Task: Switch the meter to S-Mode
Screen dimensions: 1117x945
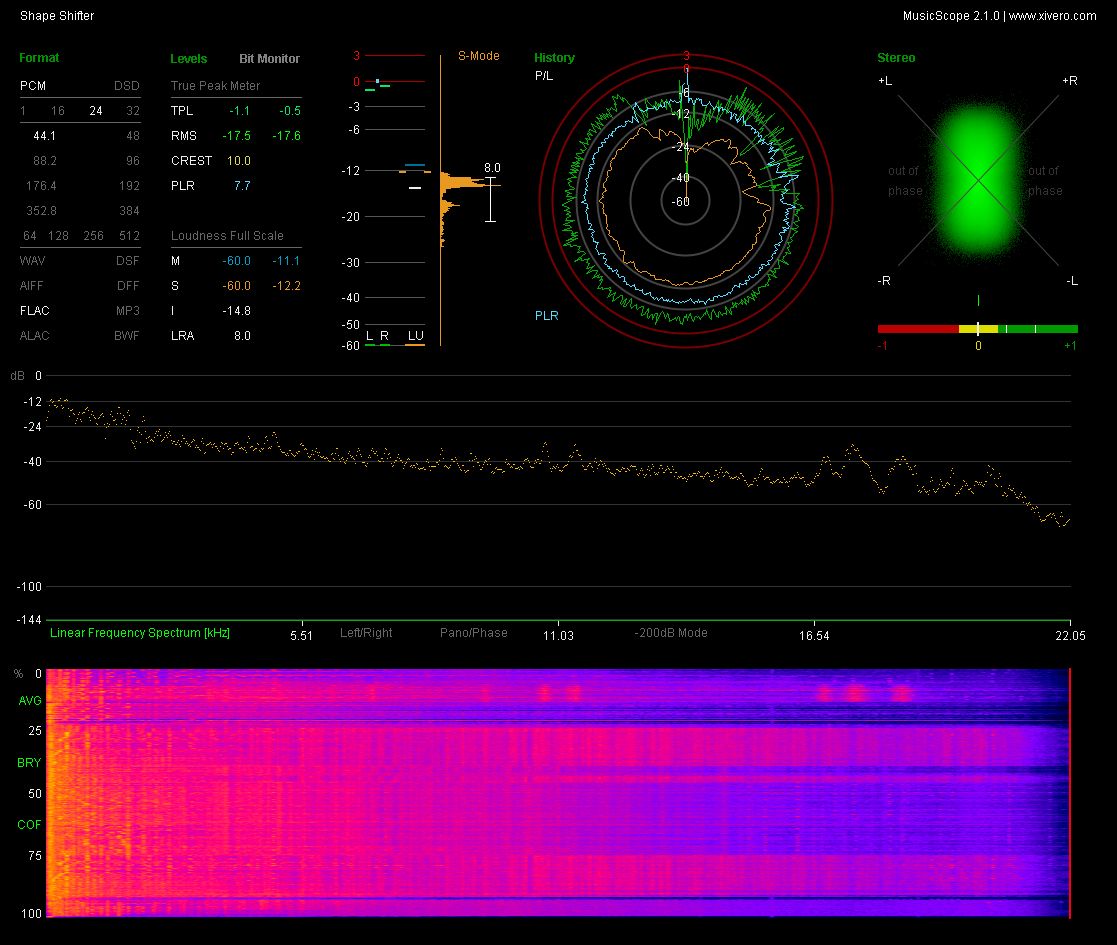Action: (x=478, y=56)
